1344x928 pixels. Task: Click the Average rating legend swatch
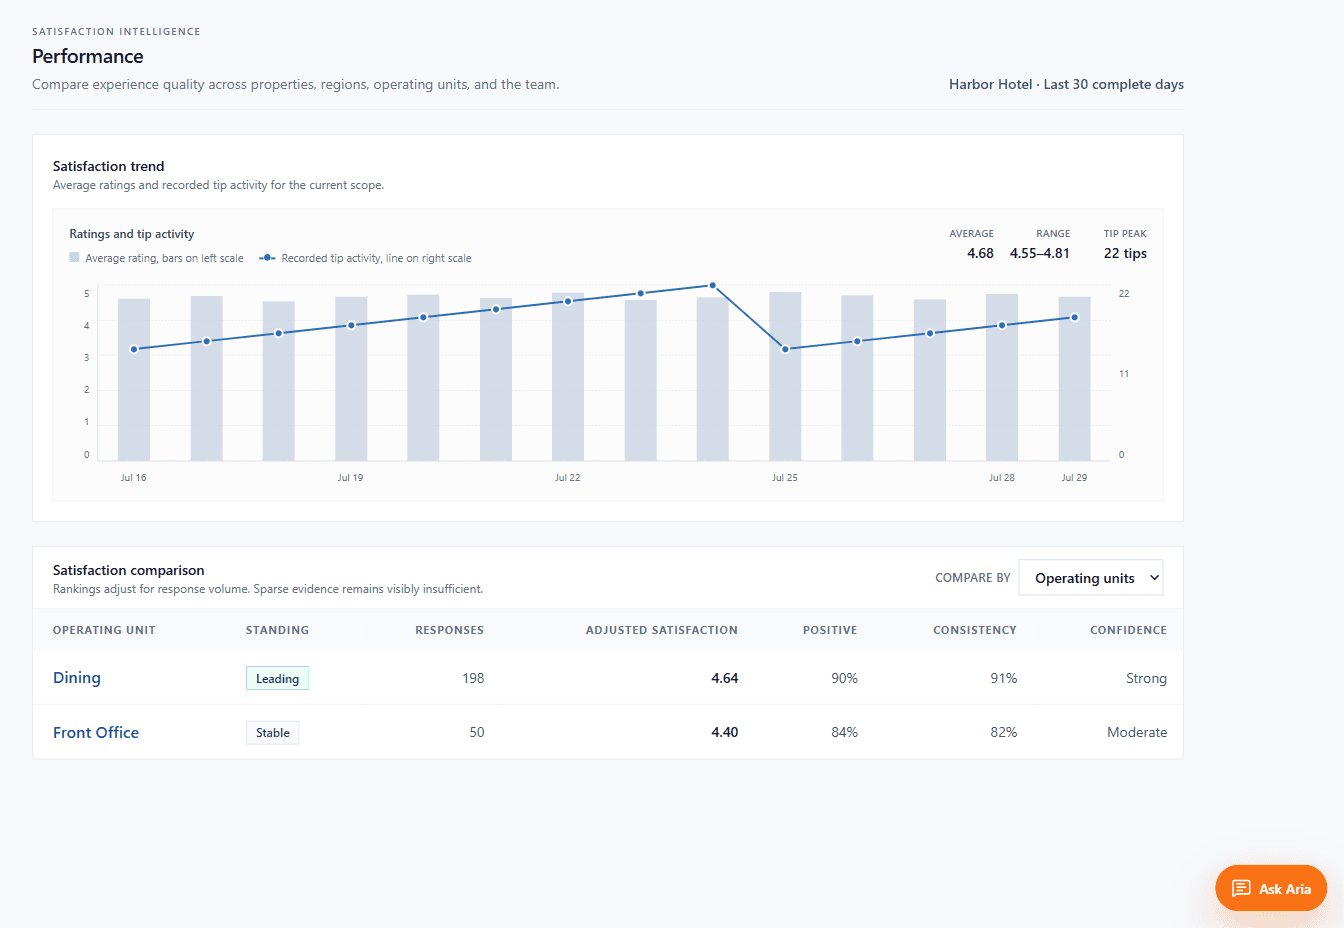(74, 258)
